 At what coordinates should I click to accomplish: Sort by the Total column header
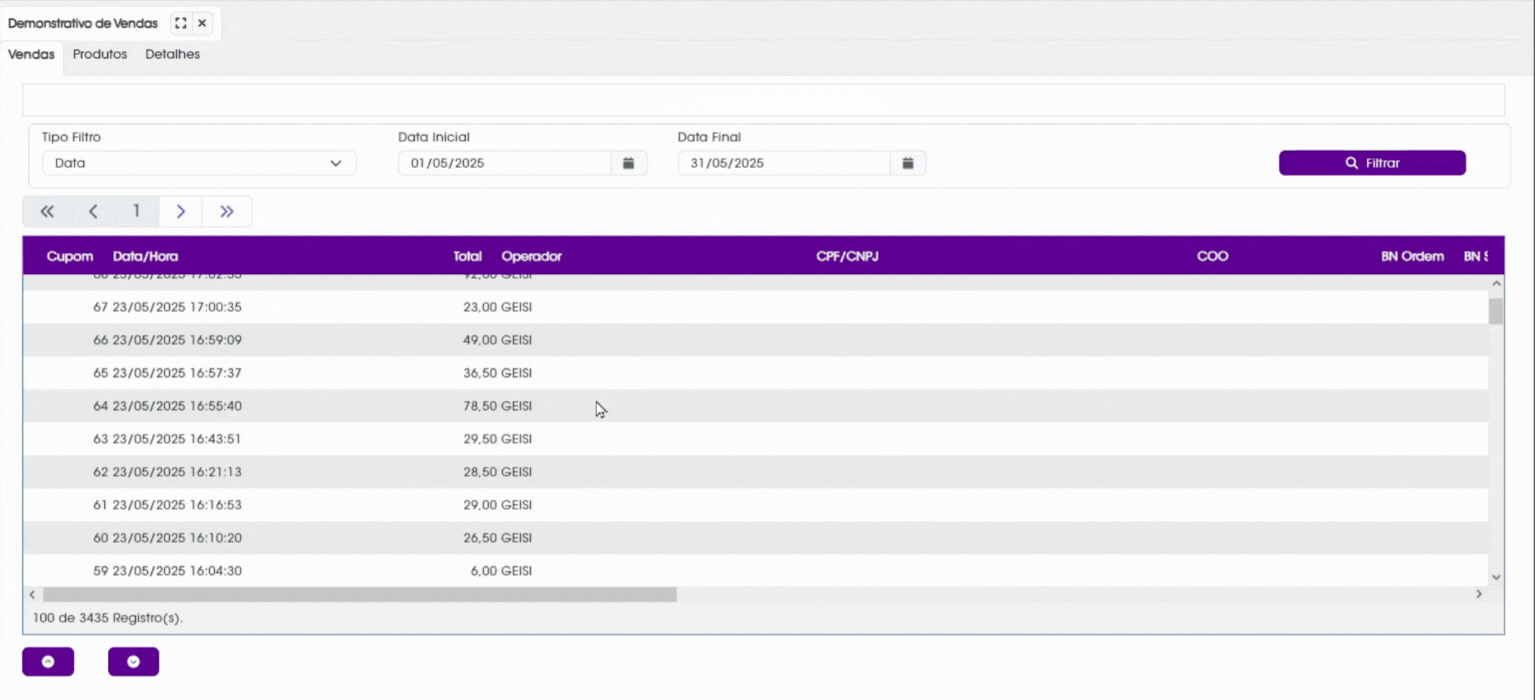[x=467, y=256]
